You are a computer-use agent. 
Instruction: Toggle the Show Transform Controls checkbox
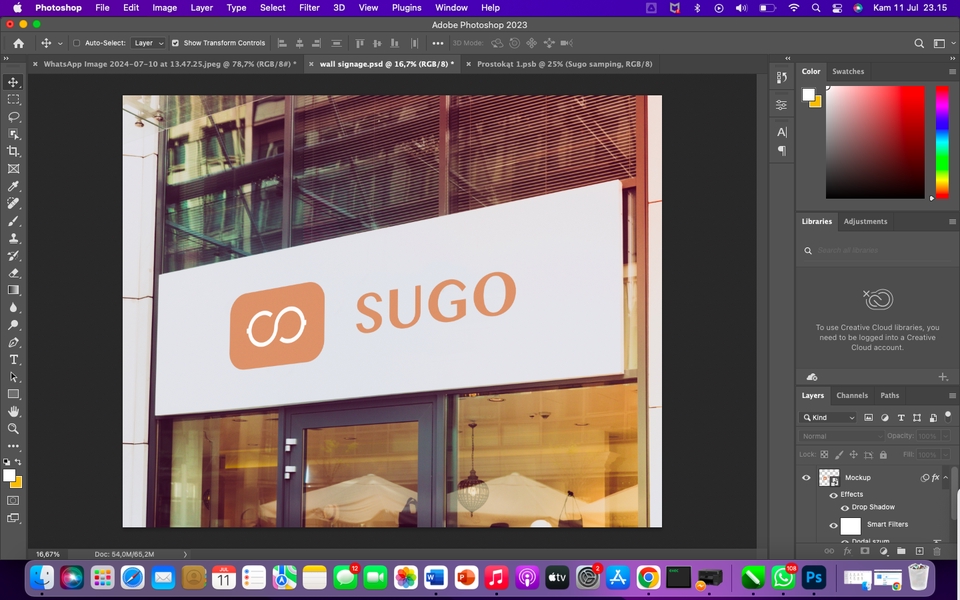178,43
